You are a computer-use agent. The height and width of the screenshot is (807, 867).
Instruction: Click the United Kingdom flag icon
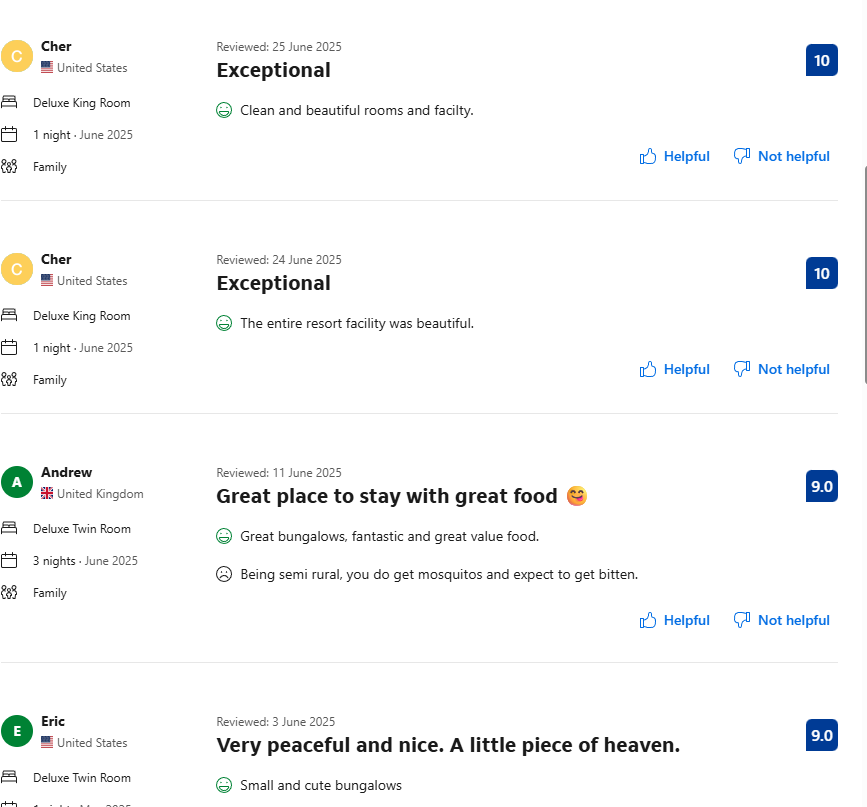point(47,494)
